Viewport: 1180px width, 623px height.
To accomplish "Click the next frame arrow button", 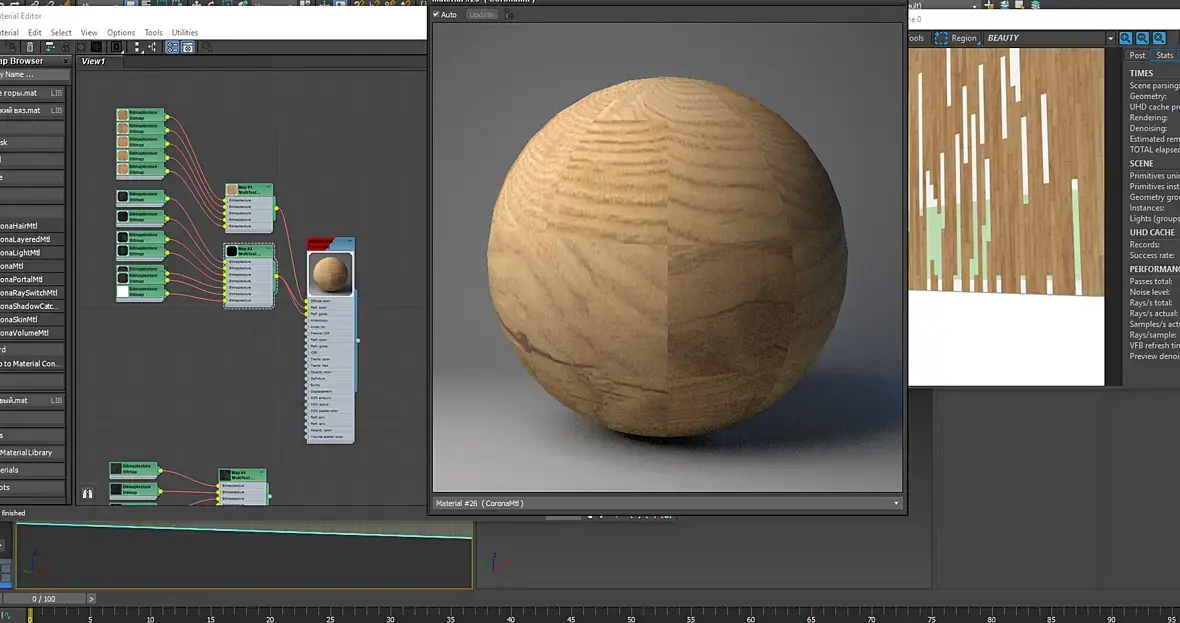I will pos(91,599).
